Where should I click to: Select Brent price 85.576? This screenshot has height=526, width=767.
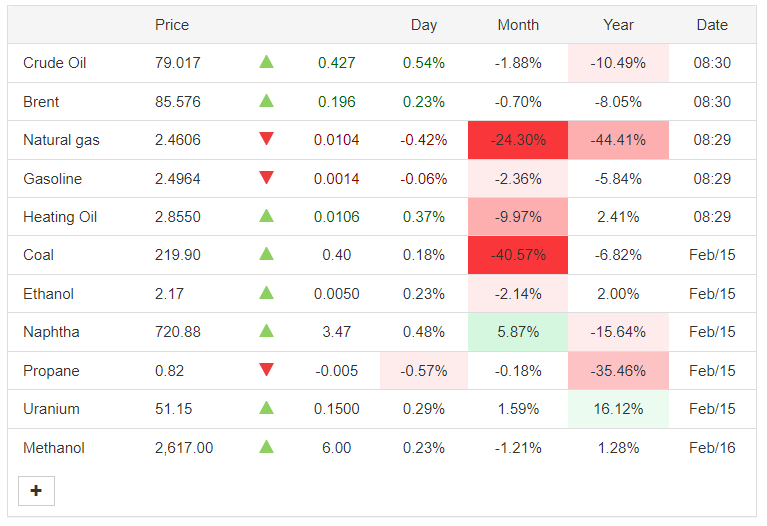tap(178, 102)
